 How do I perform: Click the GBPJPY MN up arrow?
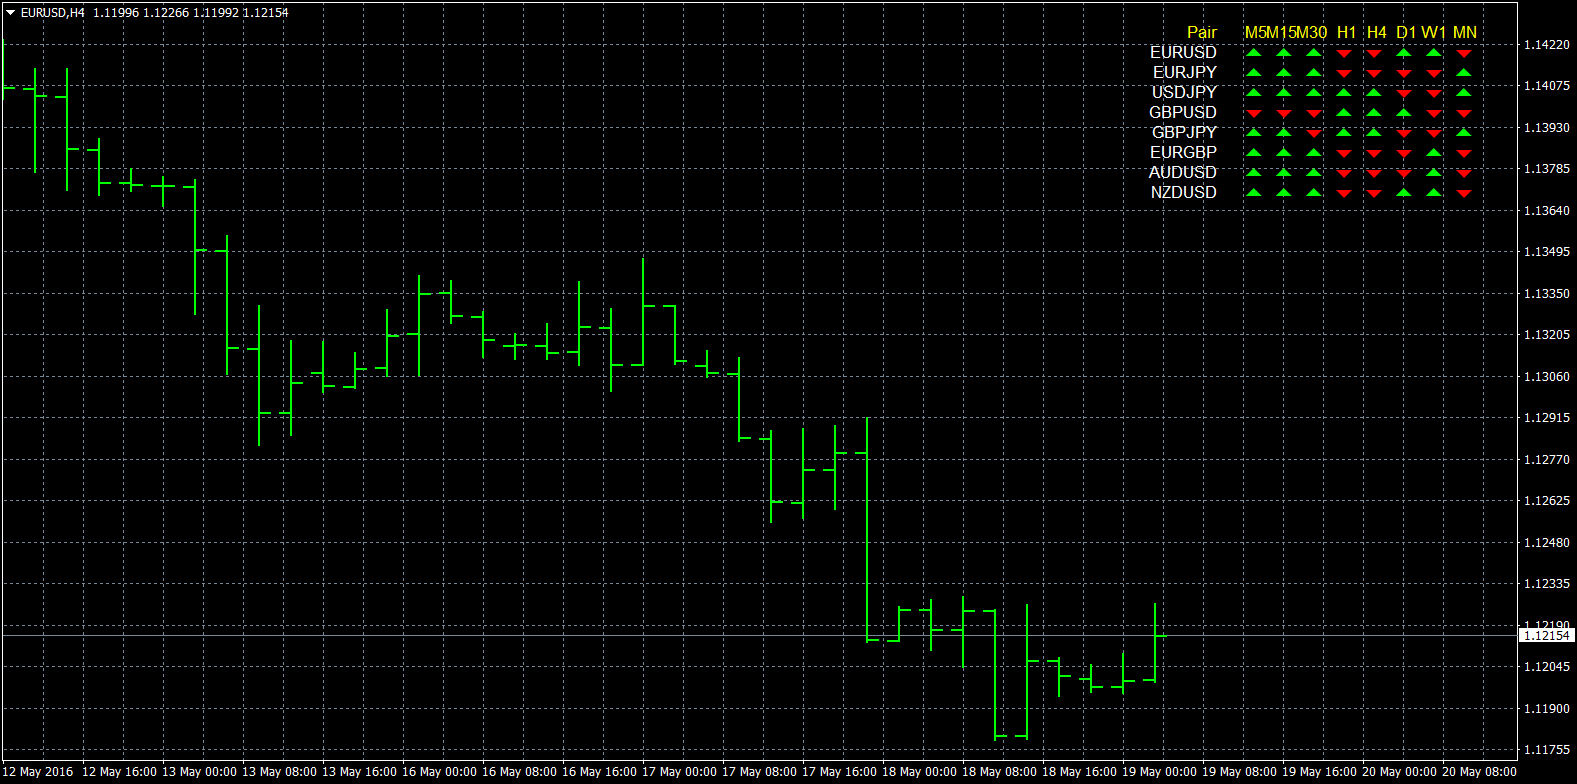(1464, 132)
